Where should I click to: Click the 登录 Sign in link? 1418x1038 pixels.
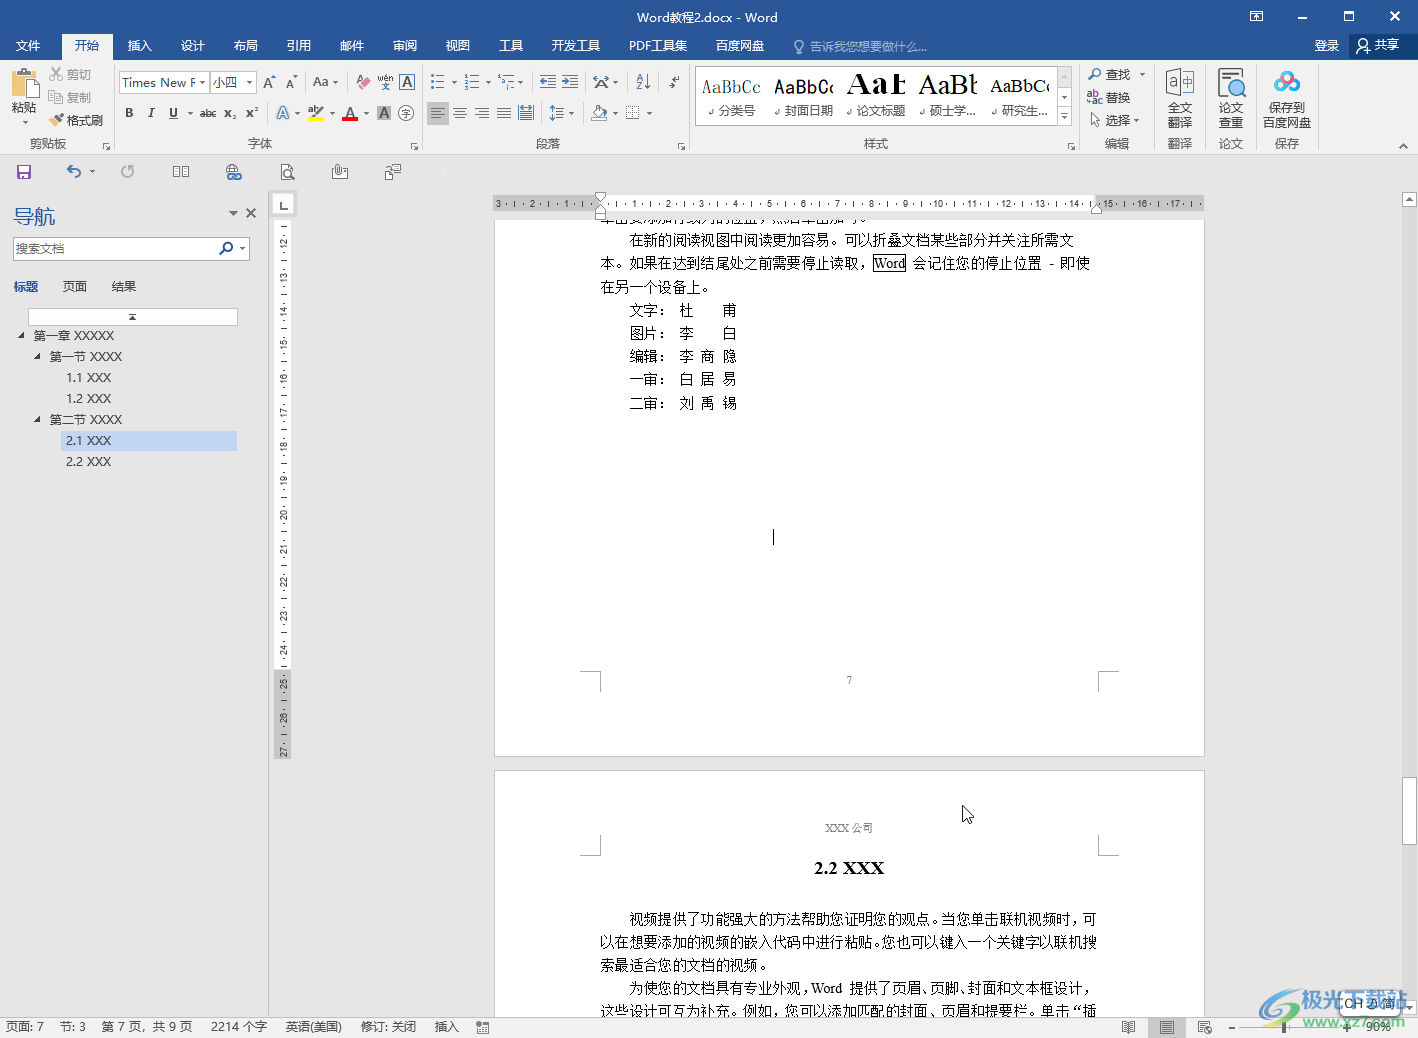(1326, 46)
